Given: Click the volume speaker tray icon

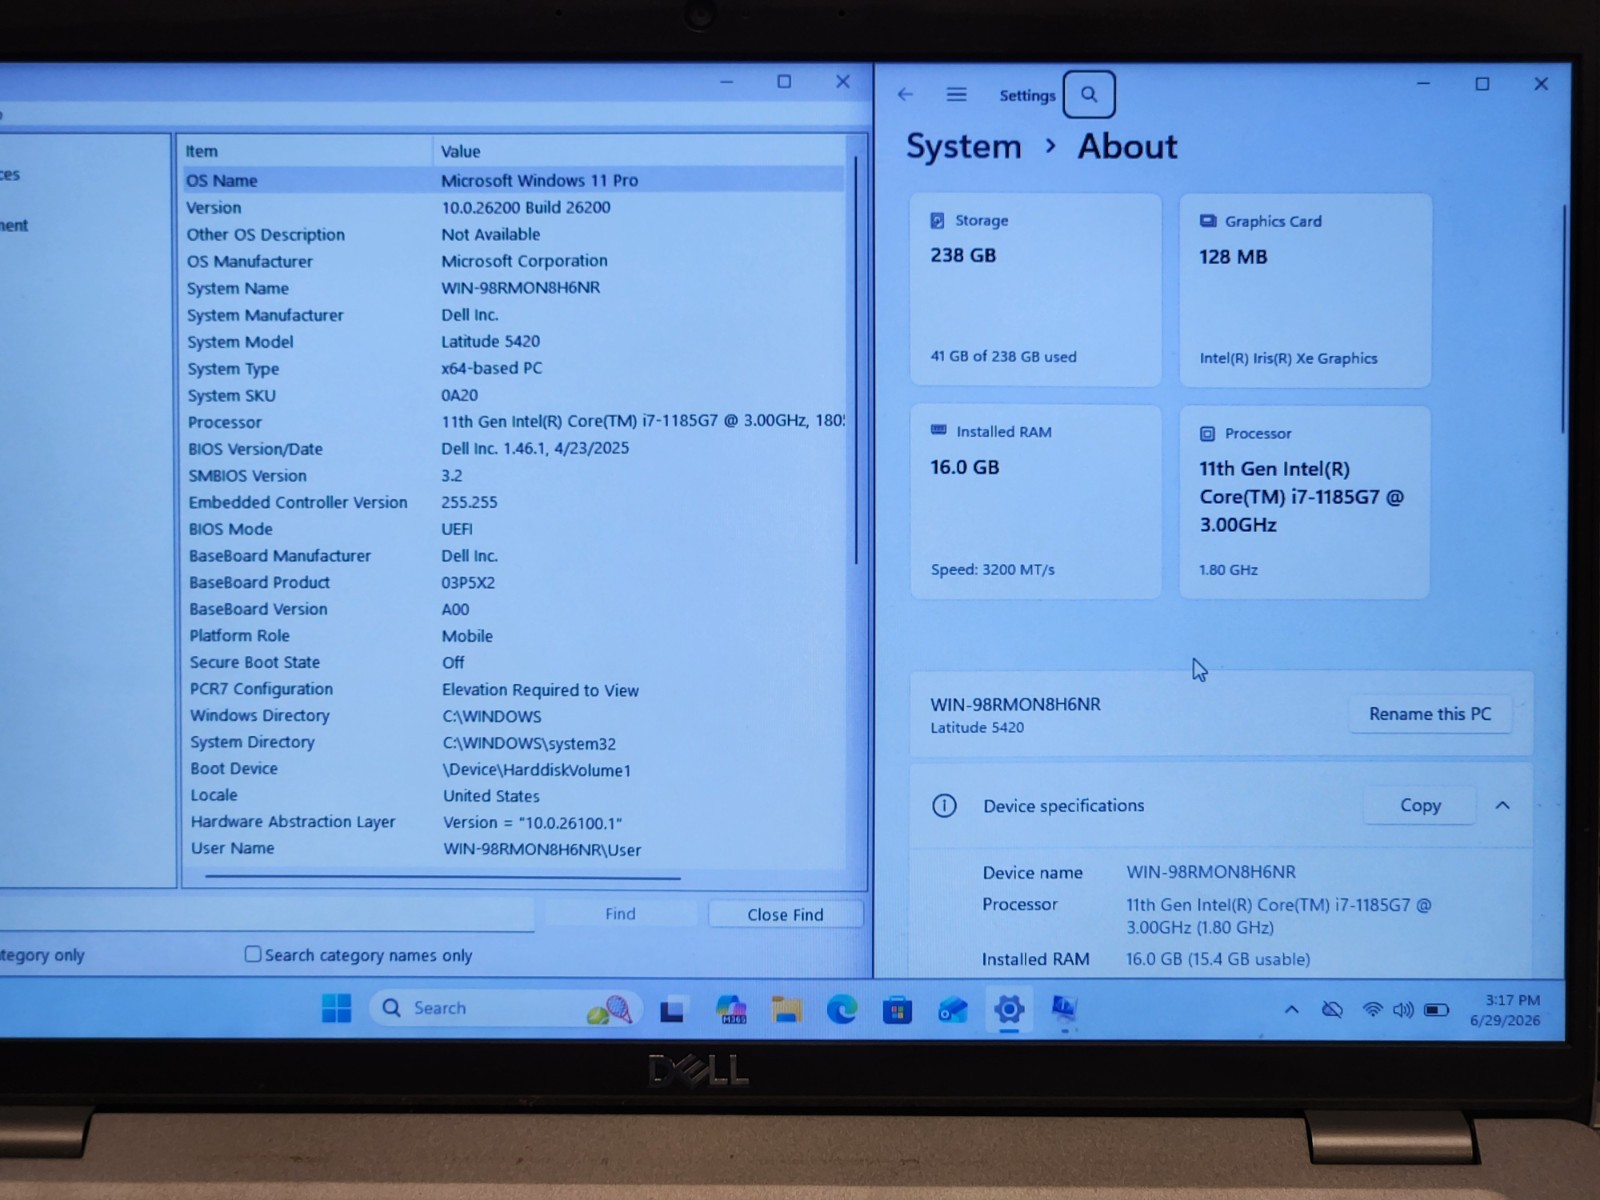Looking at the screenshot, I should tap(1403, 1010).
